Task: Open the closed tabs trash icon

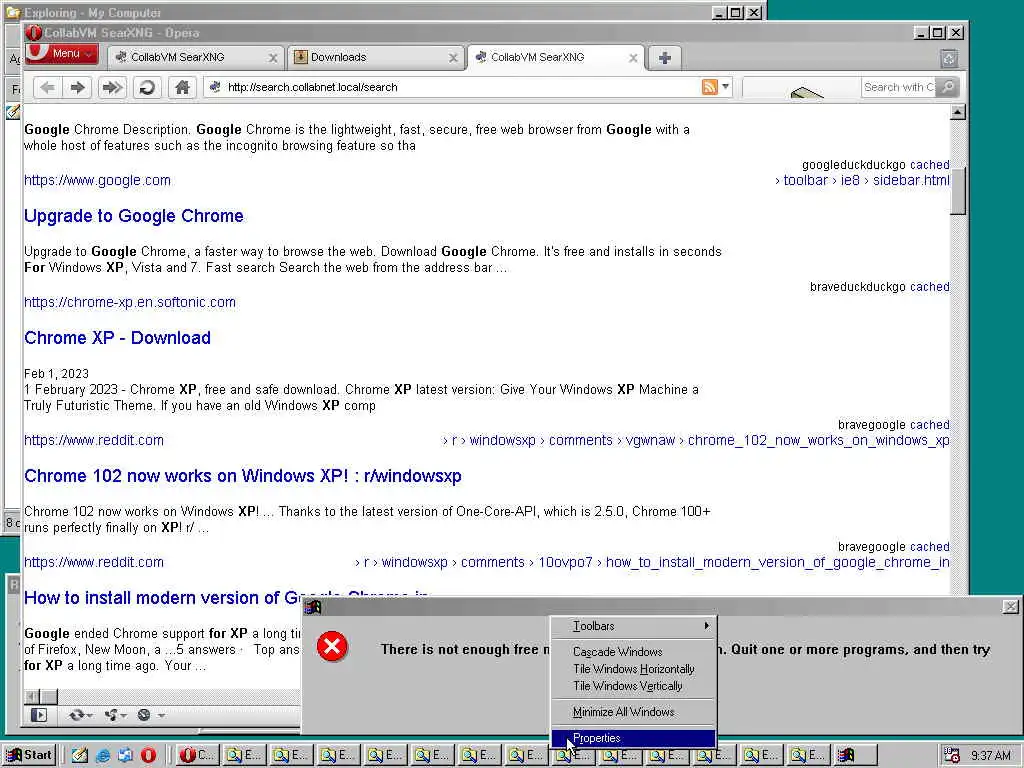Action: click(950, 59)
